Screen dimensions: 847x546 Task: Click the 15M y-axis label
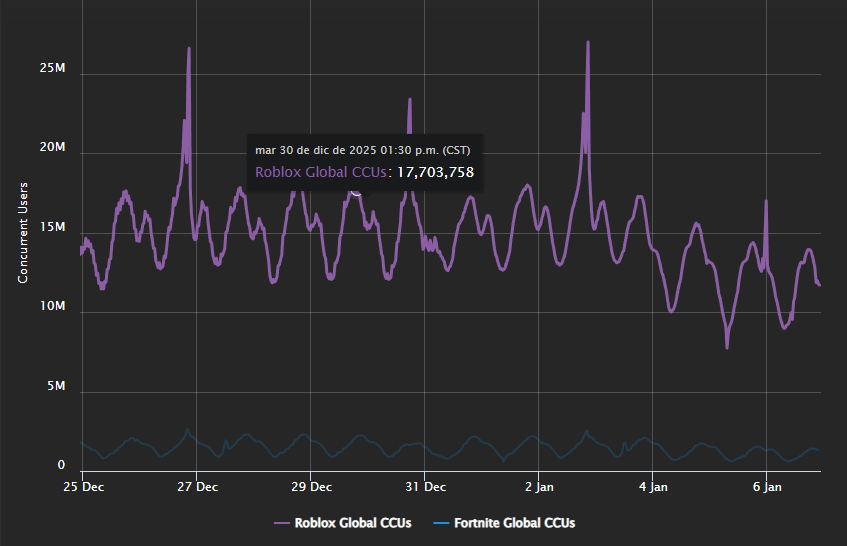52,226
